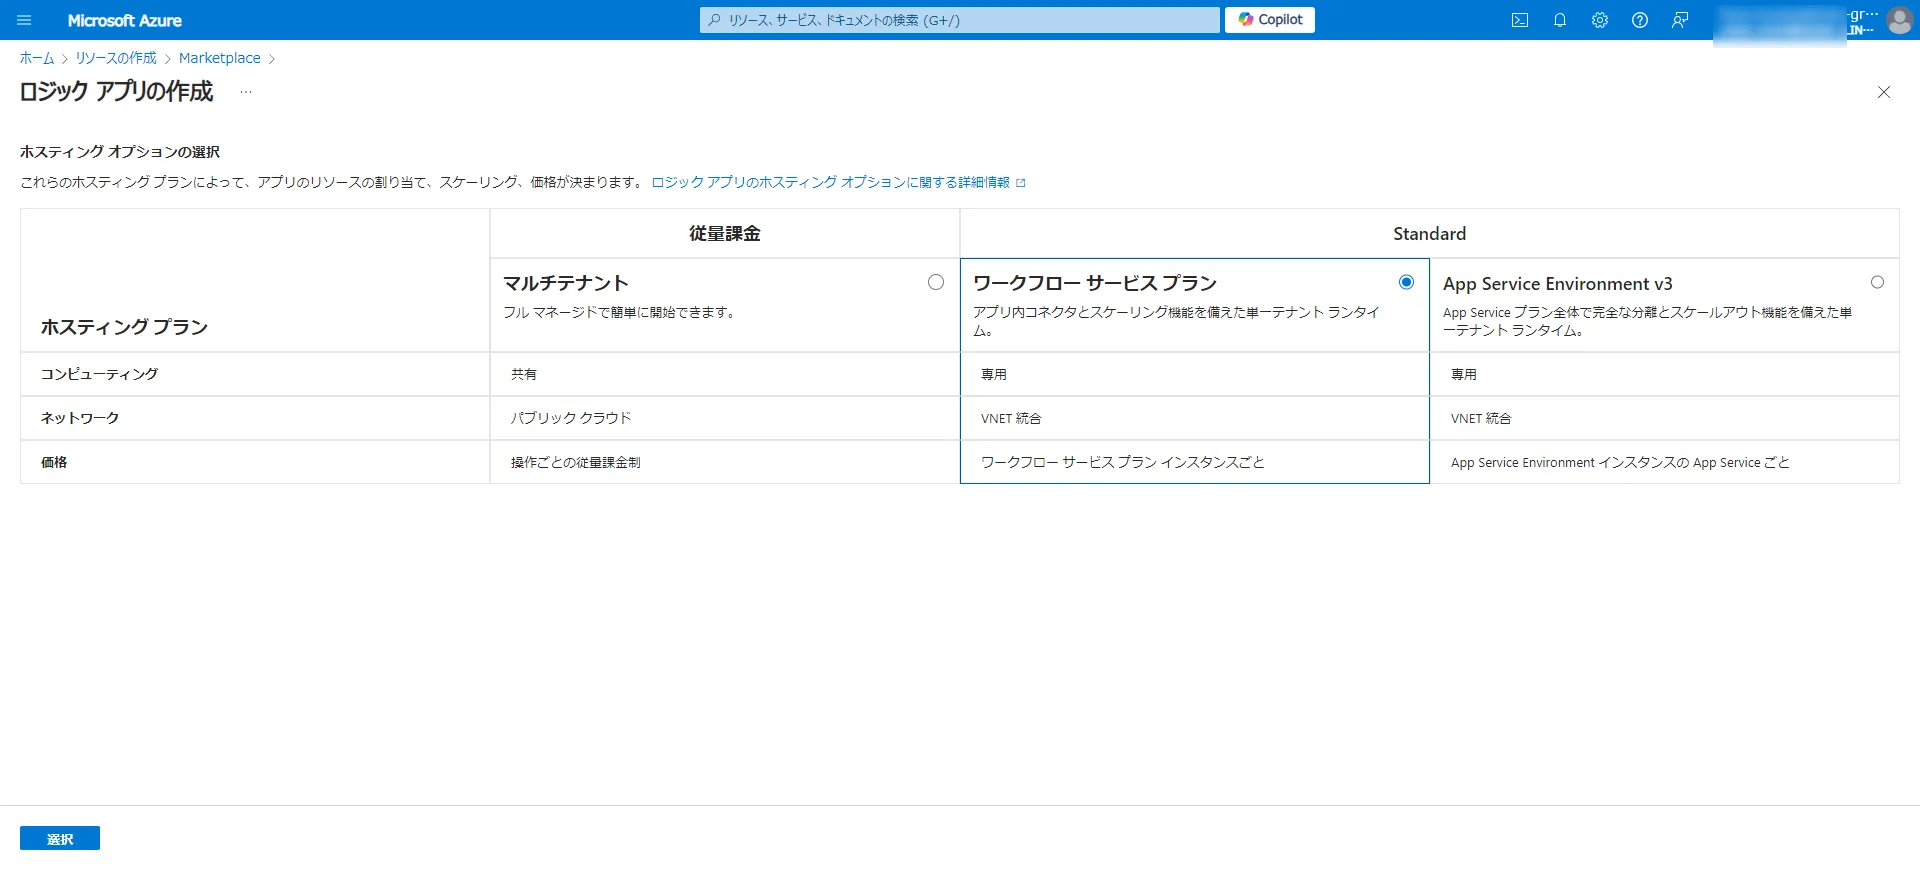Screen dimensions: 1920x869
Task: Open ロジック アプリのホスティング オプション details link
Action: pyautogui.click(x=838, y=182)
